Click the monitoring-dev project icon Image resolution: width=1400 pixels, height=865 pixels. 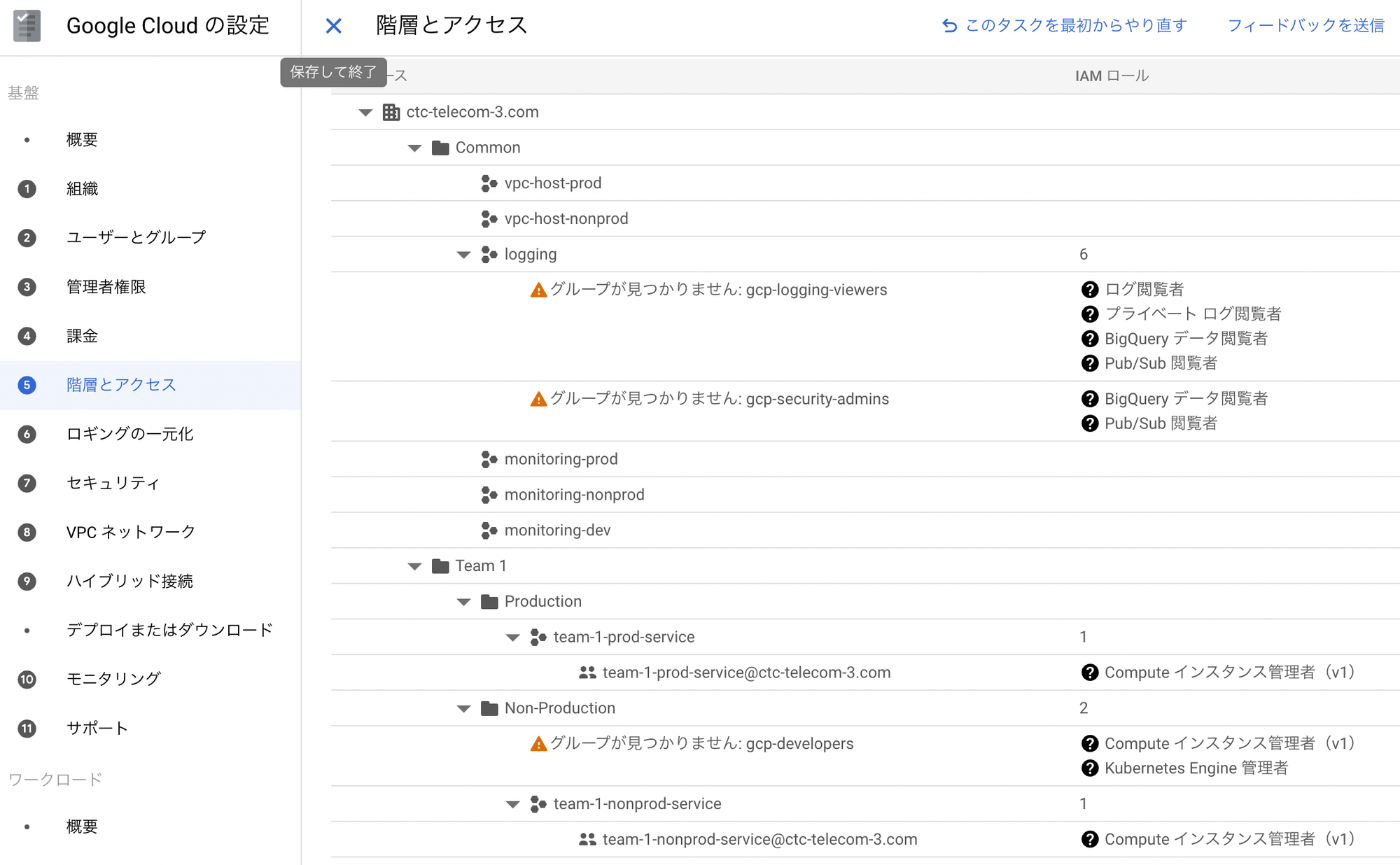point(489,531)
